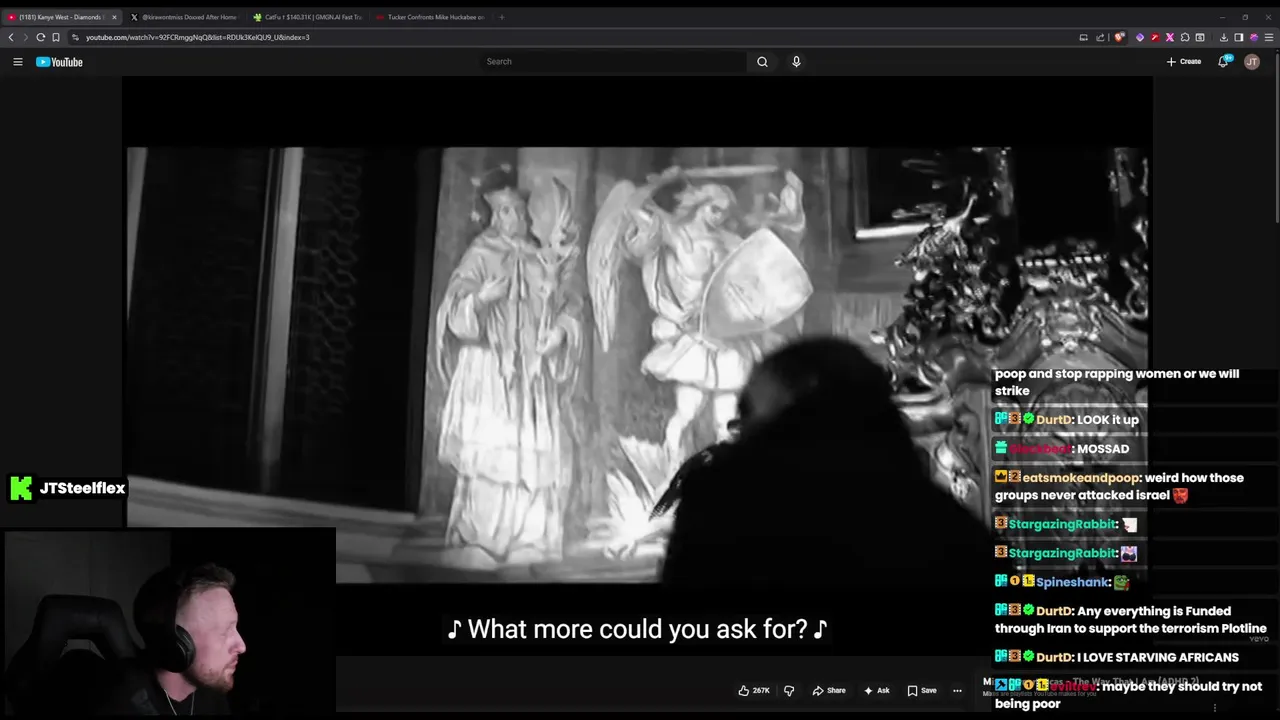
Task: Toggle the browser sidebar panel
Action: (x=1239, y=37)
